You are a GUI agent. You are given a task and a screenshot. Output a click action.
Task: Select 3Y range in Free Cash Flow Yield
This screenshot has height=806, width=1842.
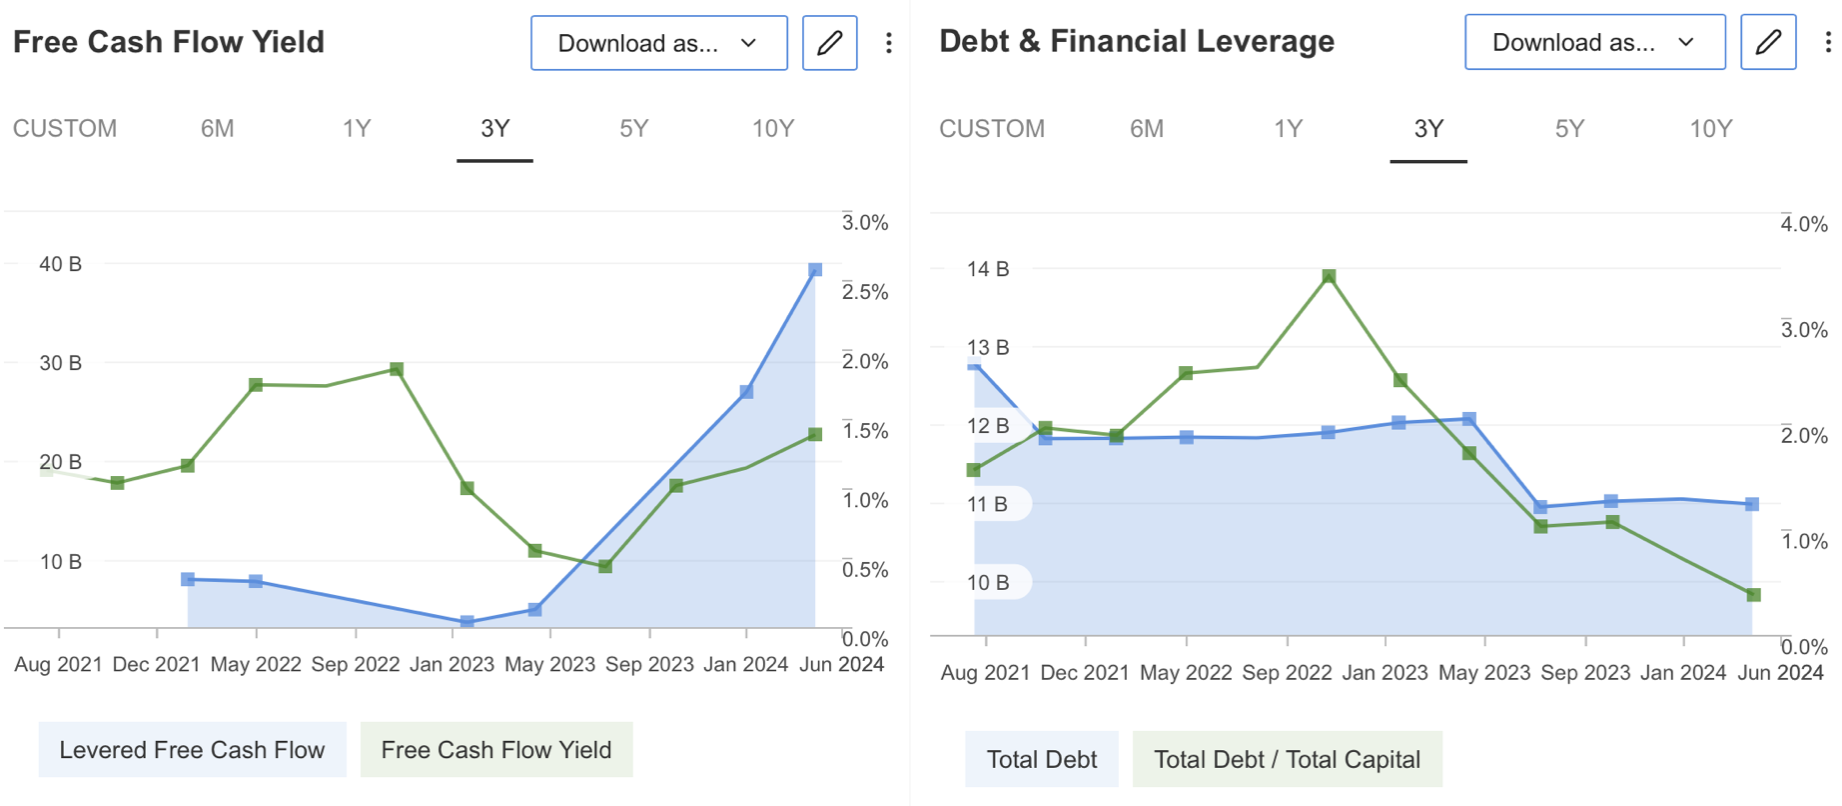click(495, 129)
